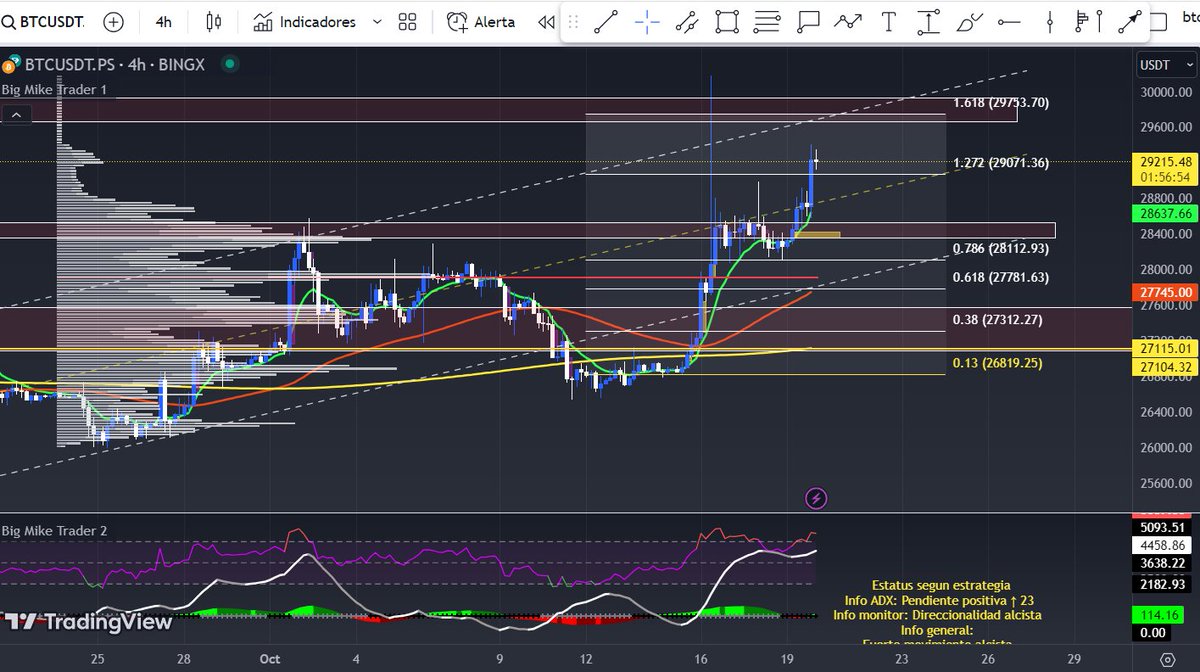Image resolution: width=1200 pixels, height=672 pixels.
Task: Click the 0.786 (28112.93) Fibonacci label
Action: (x=1001, y=249)
